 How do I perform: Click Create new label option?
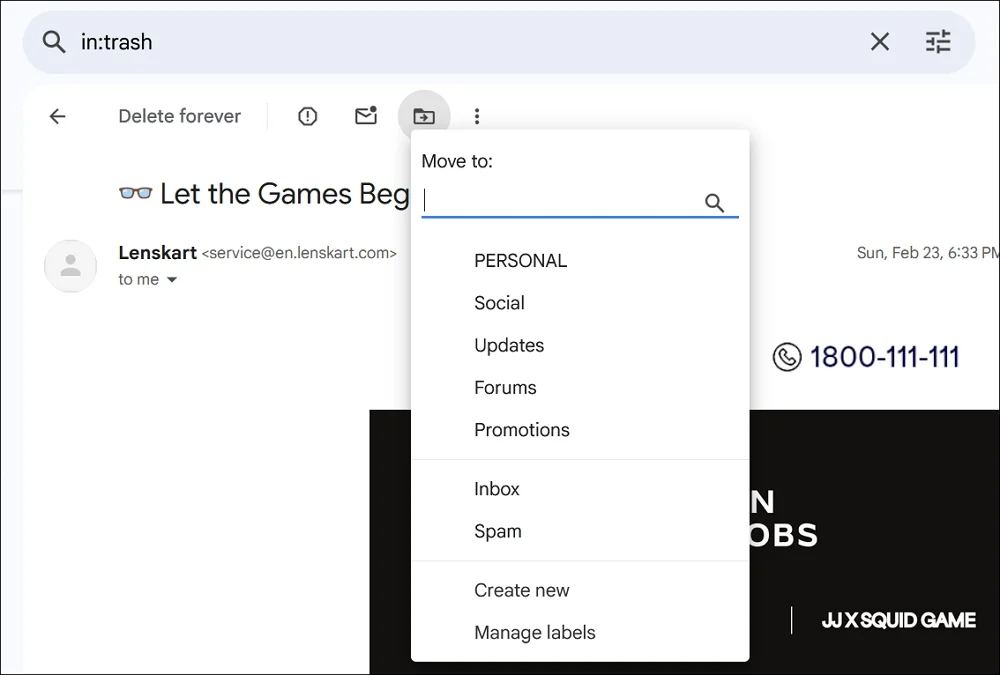point(522,590)
